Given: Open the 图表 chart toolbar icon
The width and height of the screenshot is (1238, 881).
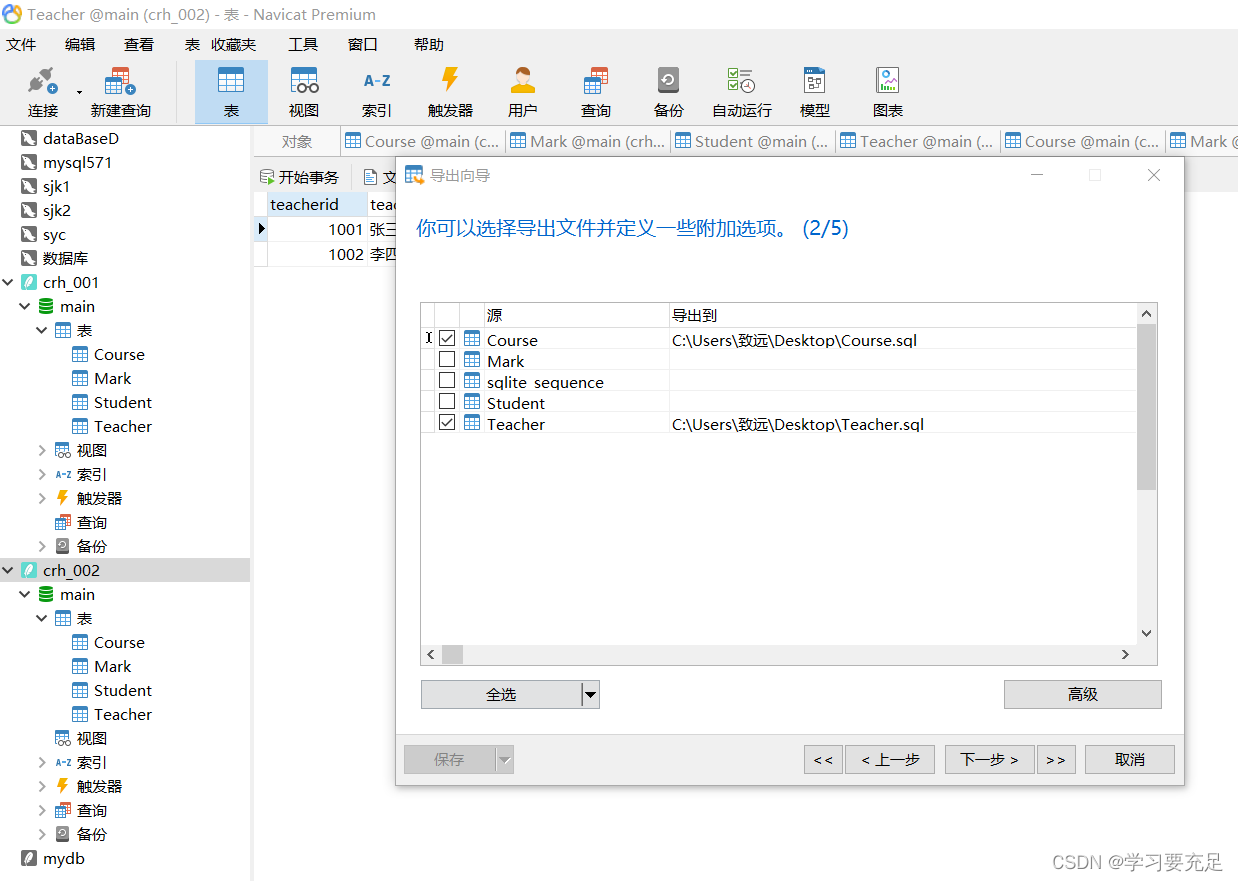Looking at the screenshot, I should coord(887,92).
